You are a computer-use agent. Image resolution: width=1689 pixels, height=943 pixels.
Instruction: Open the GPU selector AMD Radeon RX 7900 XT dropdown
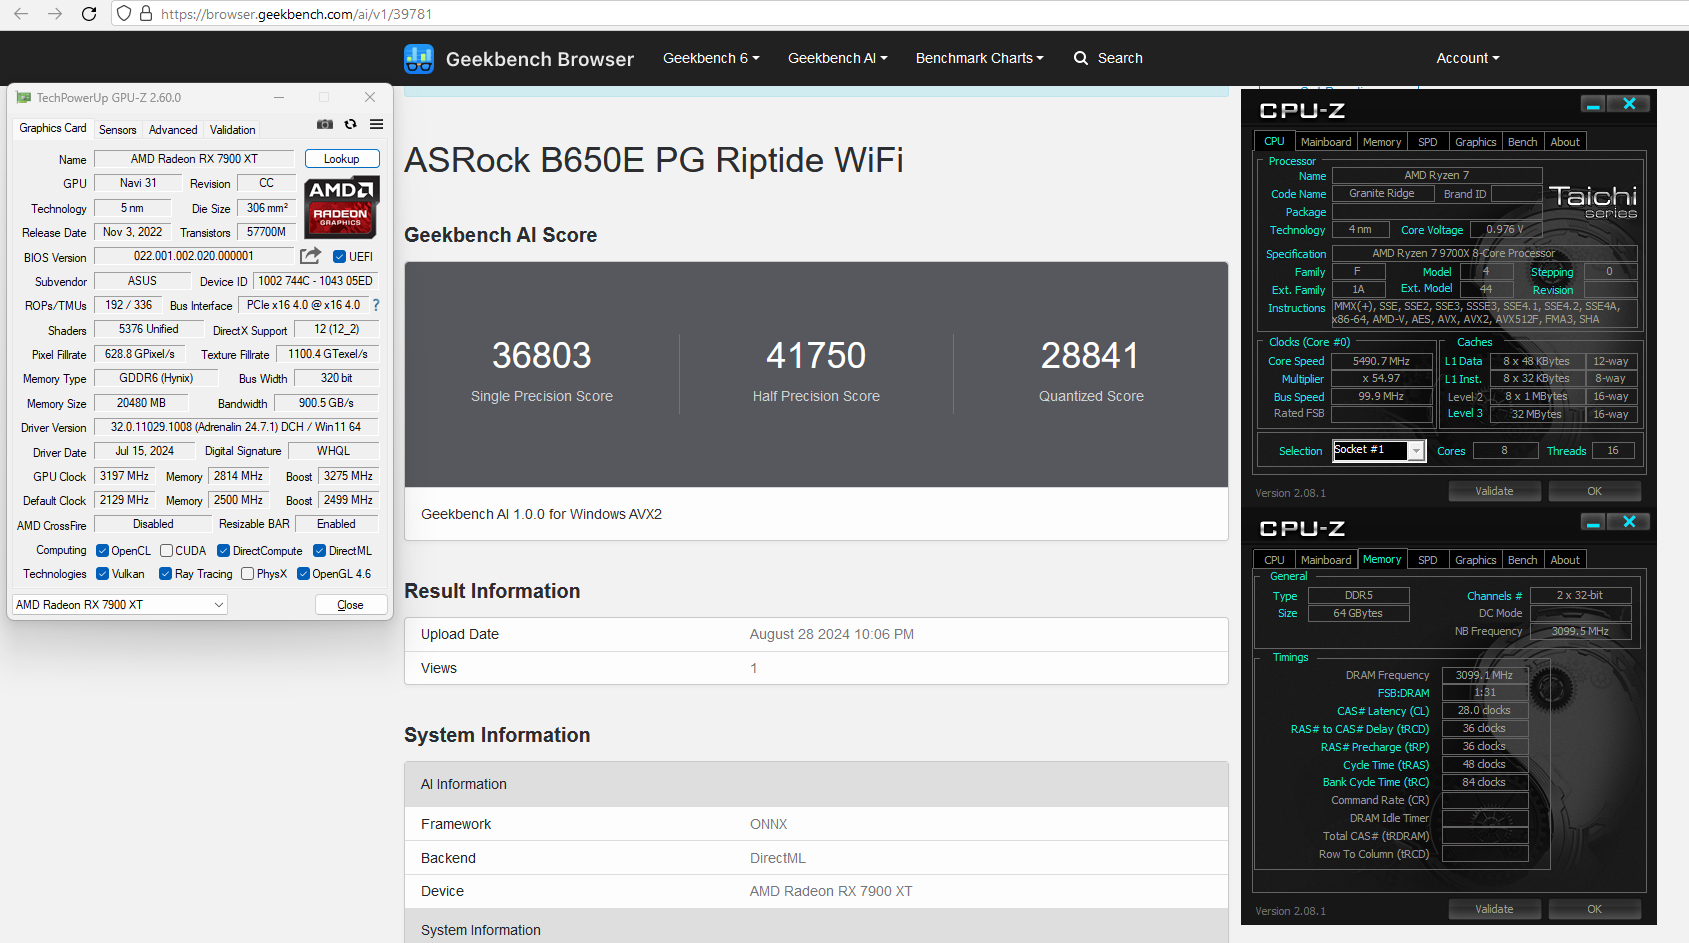click(120, 605)
